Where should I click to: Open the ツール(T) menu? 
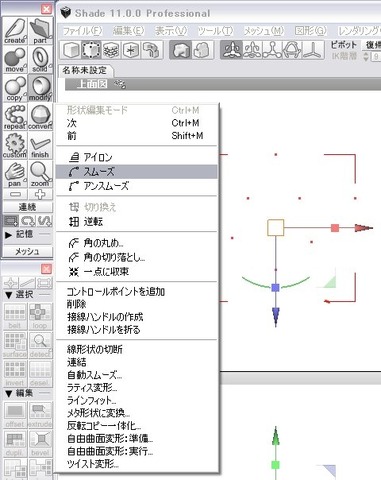coord(215,31)
